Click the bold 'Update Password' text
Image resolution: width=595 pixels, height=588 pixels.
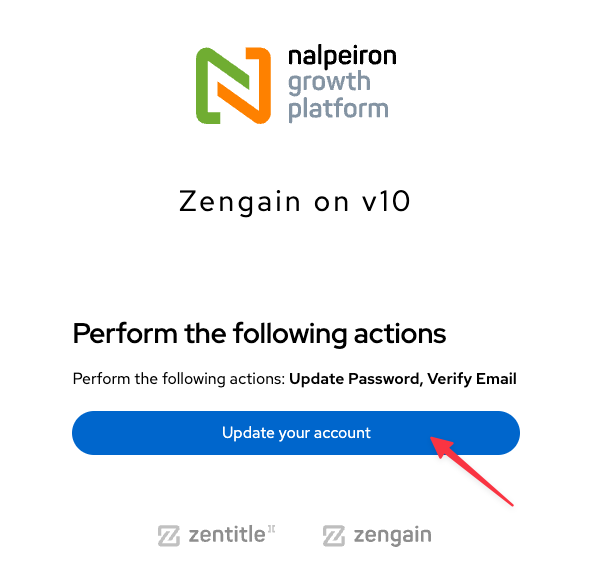tap(354, 379)
